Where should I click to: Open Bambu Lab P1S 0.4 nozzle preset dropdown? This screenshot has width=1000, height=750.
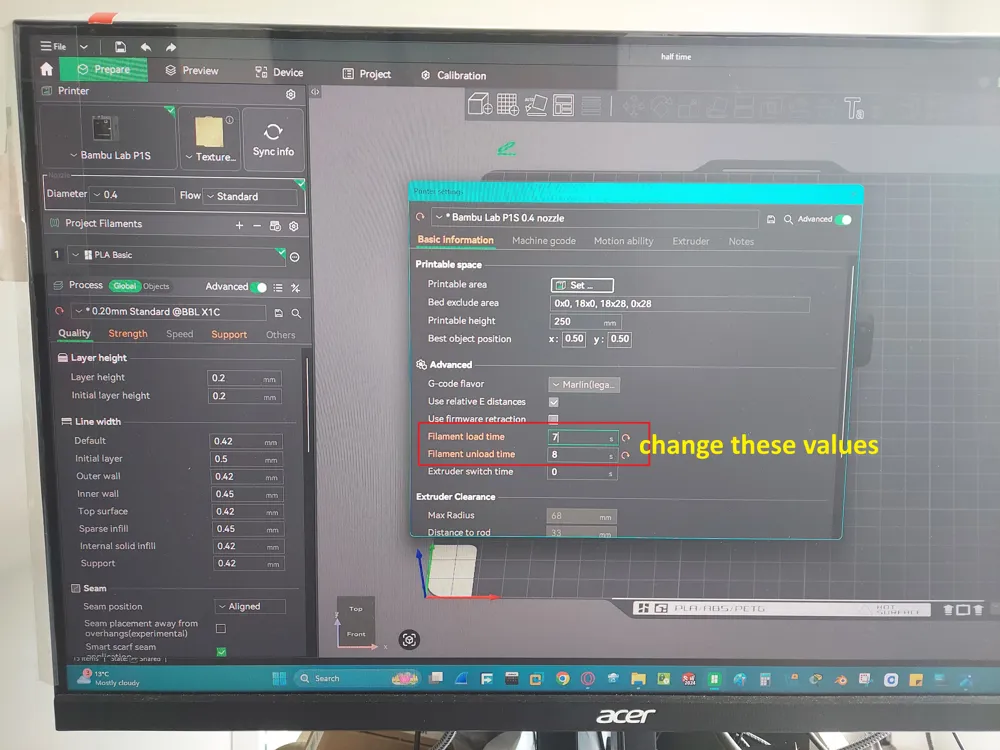coord(595,218)
